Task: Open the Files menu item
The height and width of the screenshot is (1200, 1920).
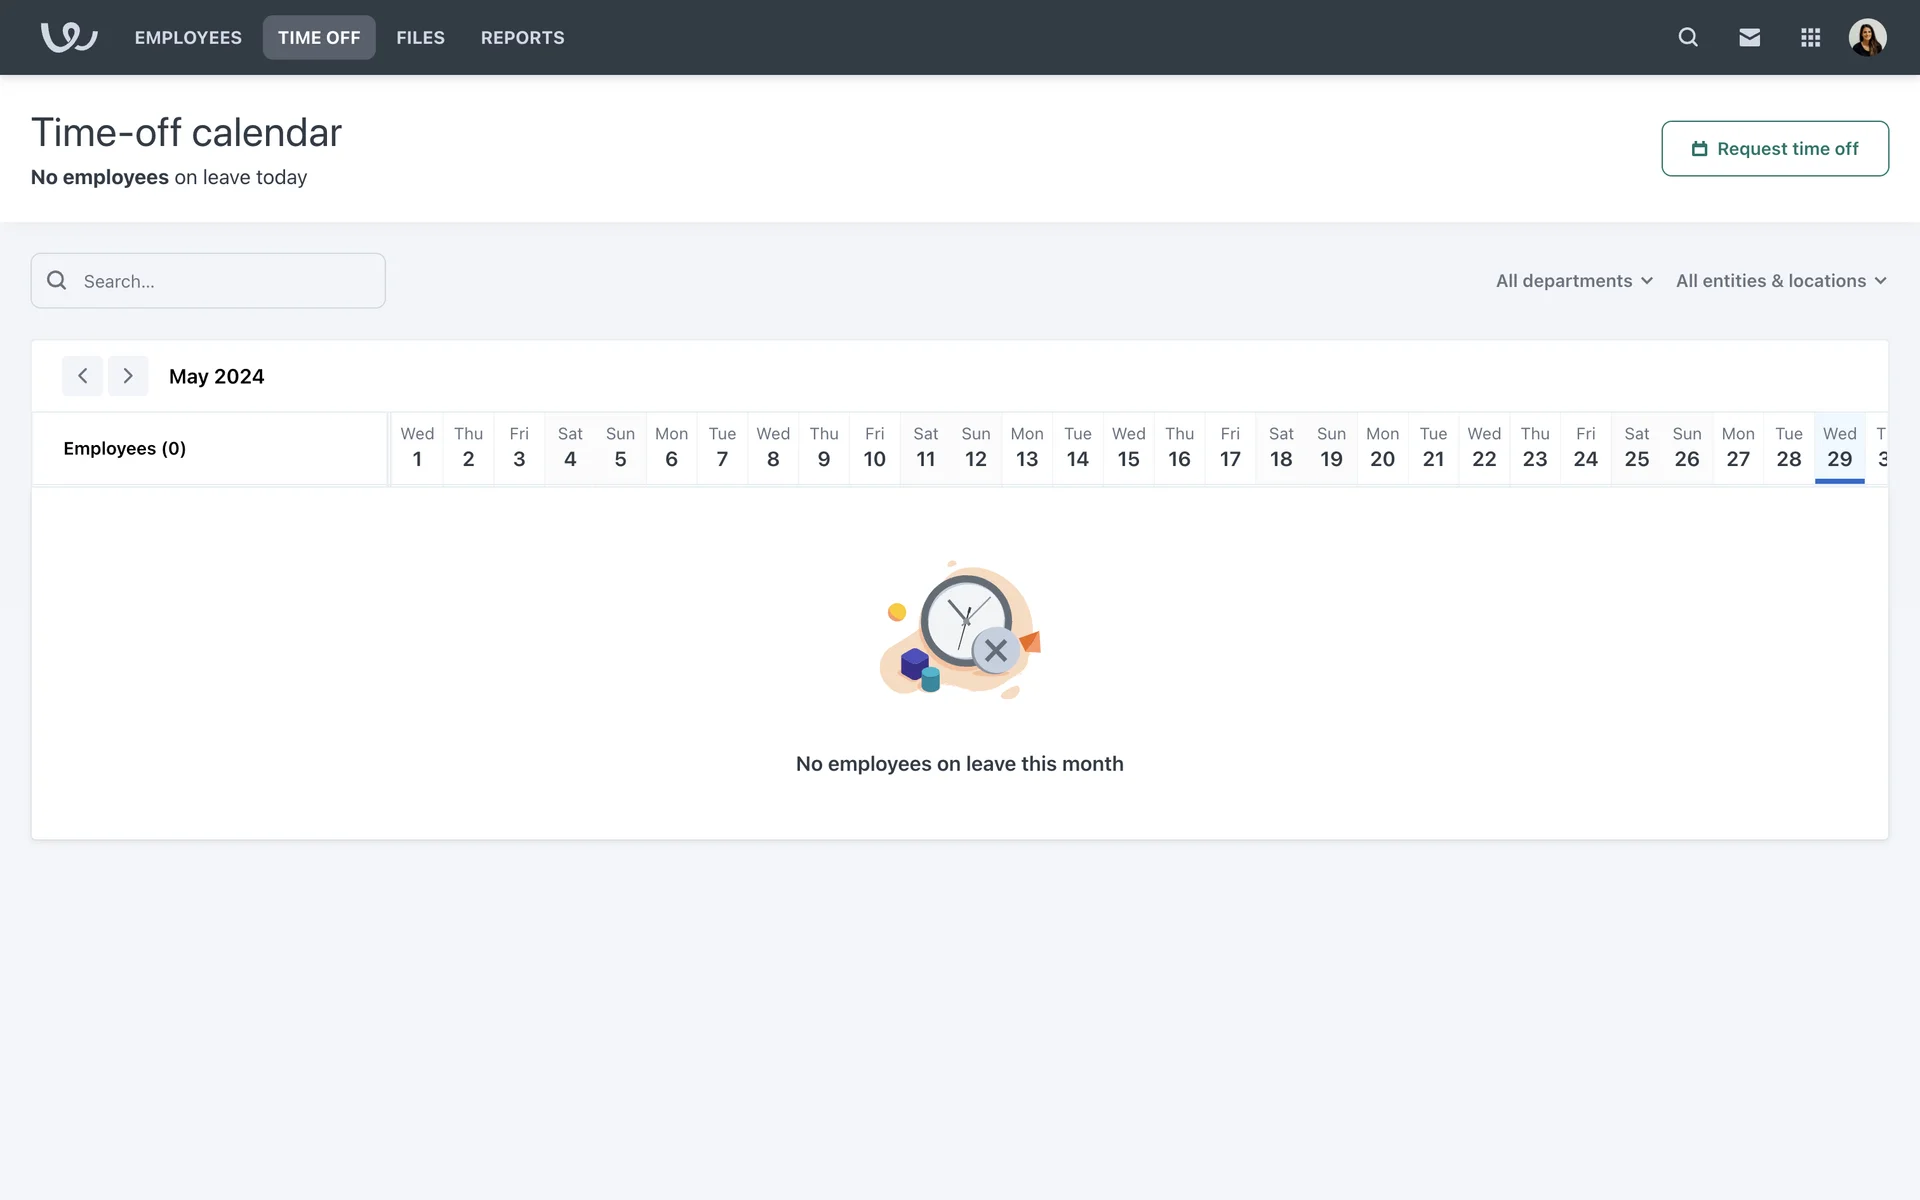Action: click(x=420, y=37)
